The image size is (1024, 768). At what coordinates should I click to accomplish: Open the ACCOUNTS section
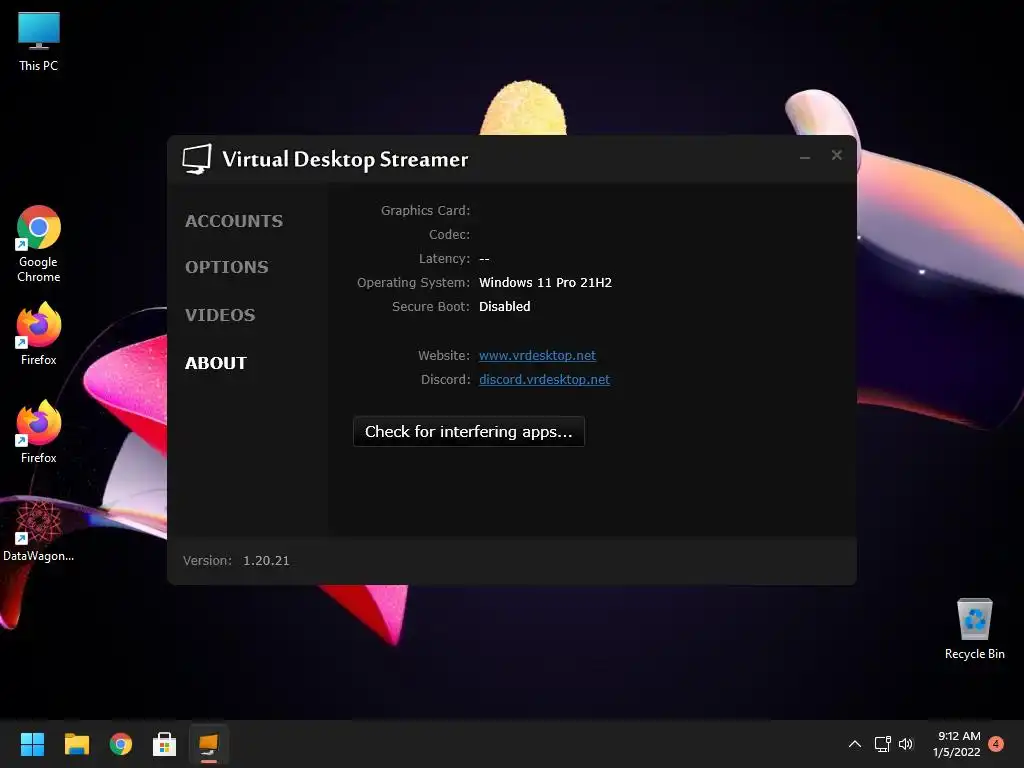point(234,221)
